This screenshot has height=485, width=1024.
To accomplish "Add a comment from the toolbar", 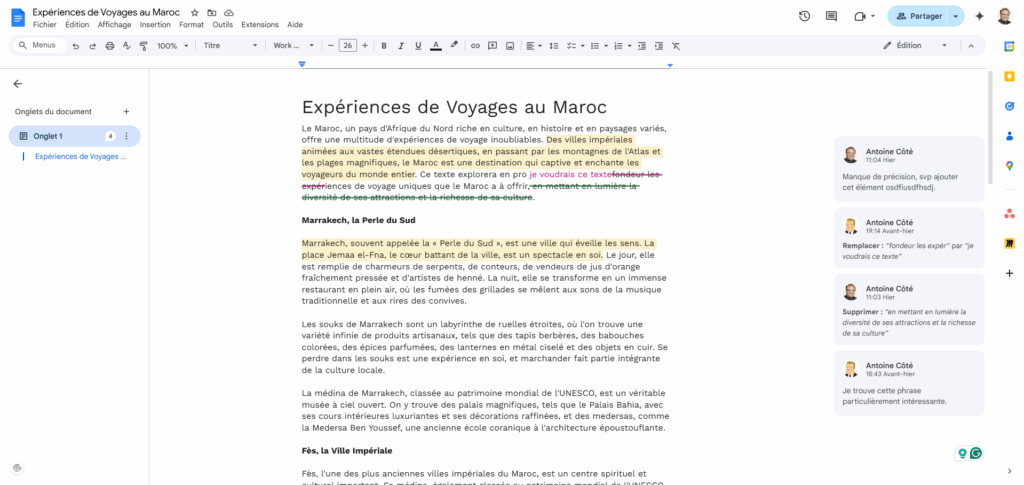I will point(492,46).
